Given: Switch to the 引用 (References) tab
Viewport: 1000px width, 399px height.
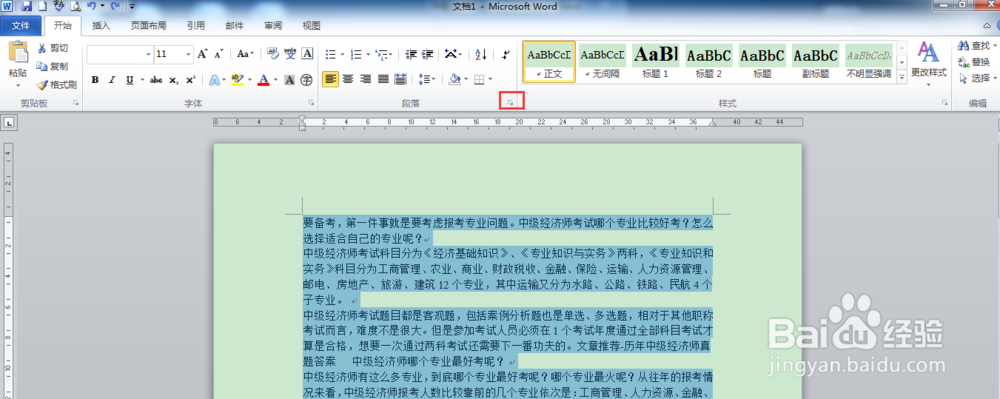Looking at the screenshot, I should coord(196,25).
